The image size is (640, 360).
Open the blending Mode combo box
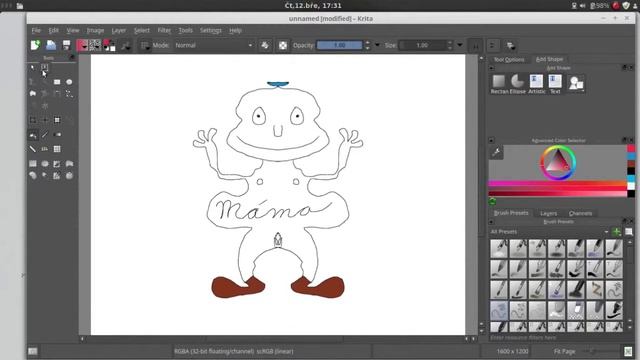[x=213, y=45]
